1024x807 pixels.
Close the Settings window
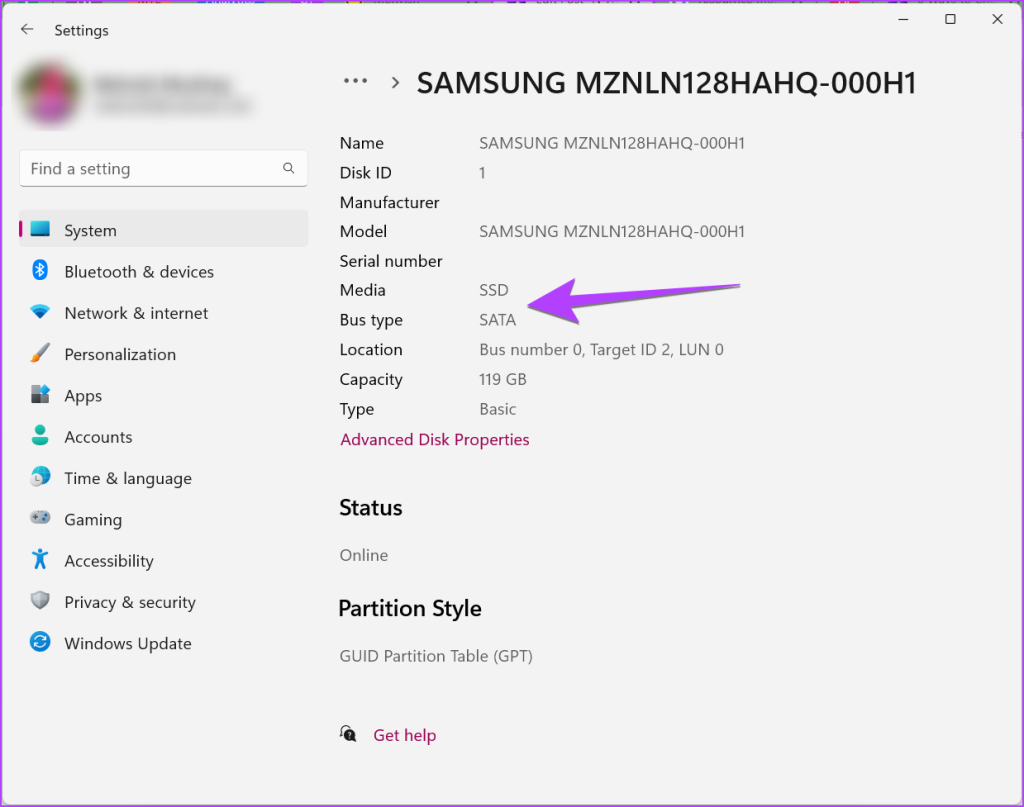[997, 20]
